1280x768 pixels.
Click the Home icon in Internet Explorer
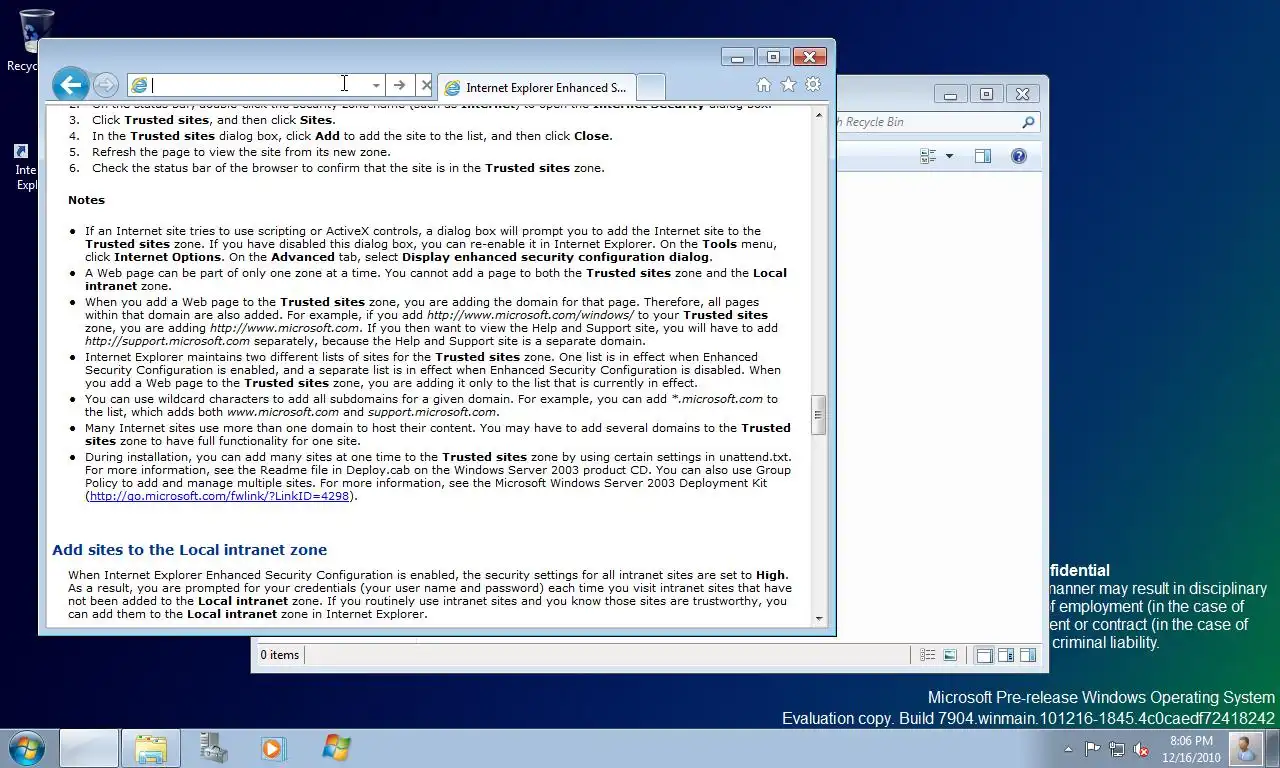click(x=764, y=85)
